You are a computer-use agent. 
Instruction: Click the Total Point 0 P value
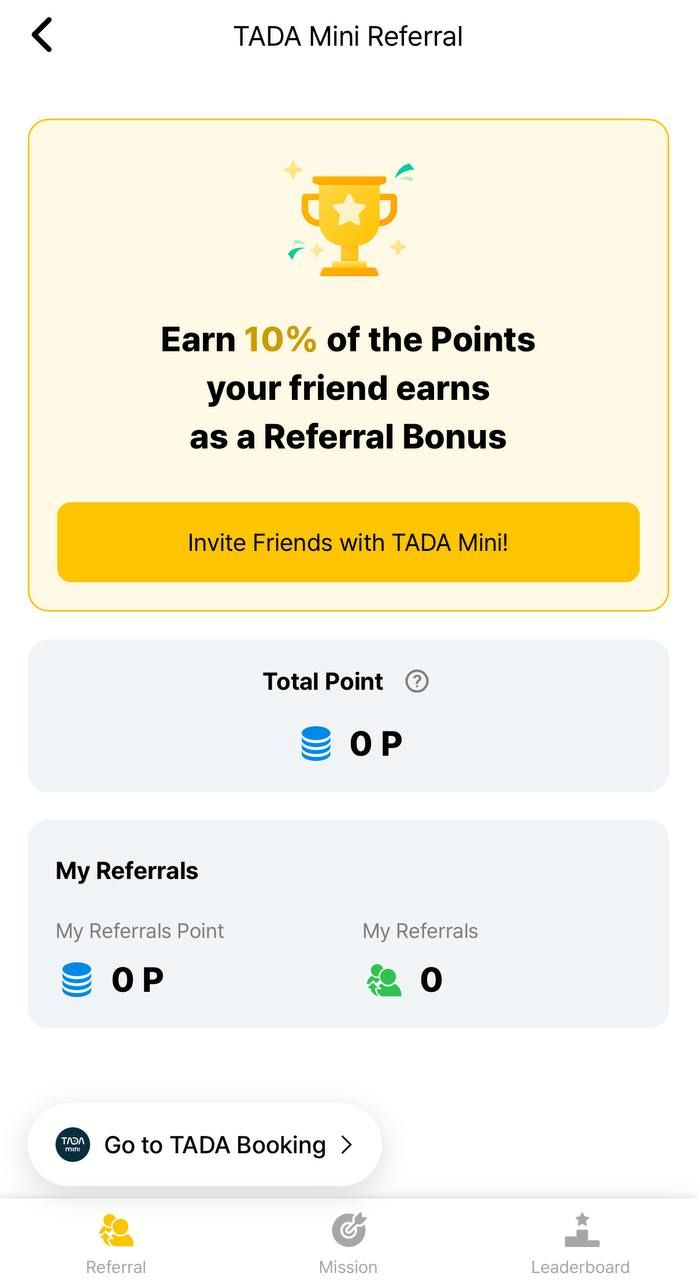[375, 744]
